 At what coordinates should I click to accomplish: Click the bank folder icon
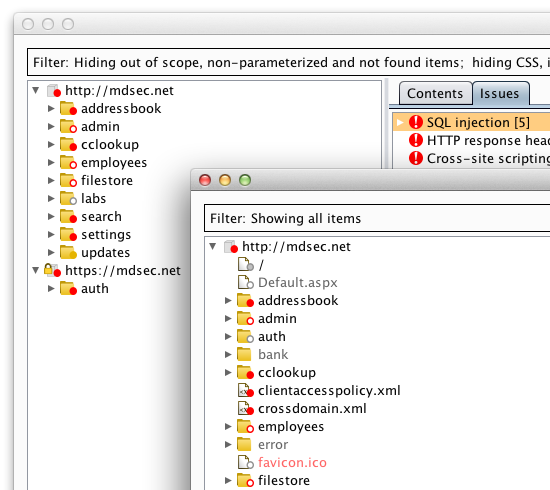[244, 354]
